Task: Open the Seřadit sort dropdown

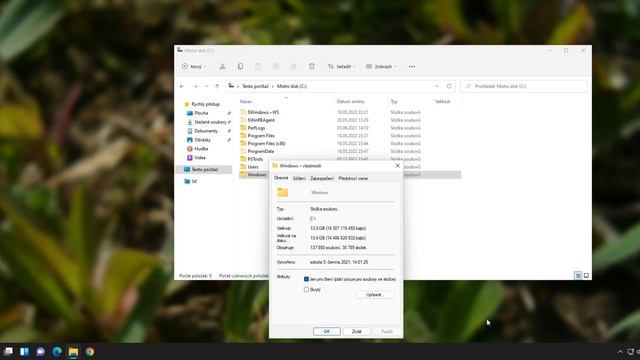Action: click(342, 67)
